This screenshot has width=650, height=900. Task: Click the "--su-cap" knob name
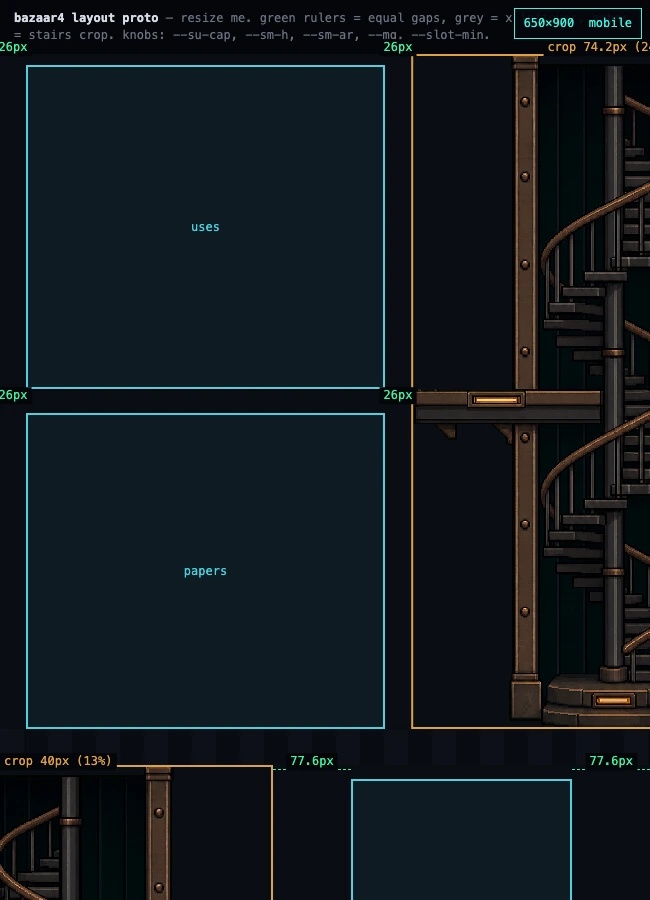click(x=204, y=35)
